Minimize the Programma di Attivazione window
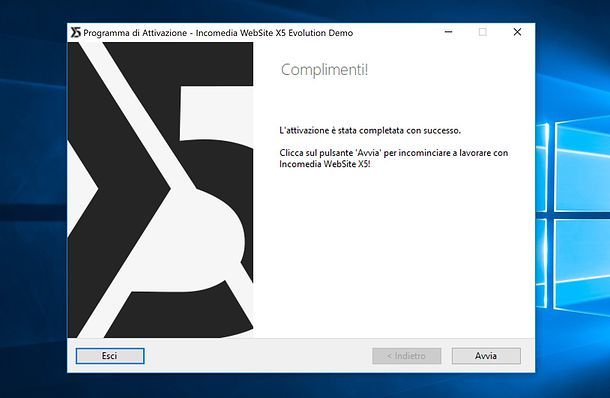 coord(449,32)
